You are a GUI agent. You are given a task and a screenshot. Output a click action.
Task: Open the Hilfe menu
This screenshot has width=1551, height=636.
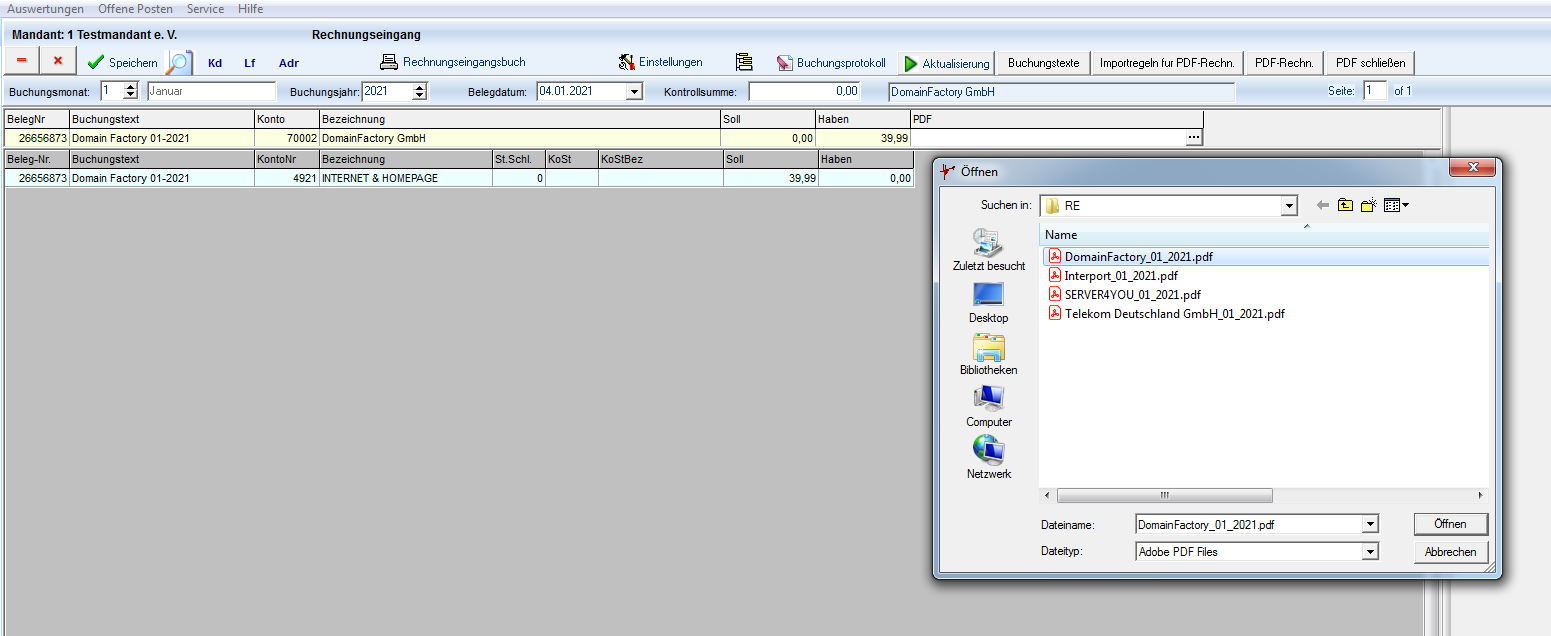point(251,9)
